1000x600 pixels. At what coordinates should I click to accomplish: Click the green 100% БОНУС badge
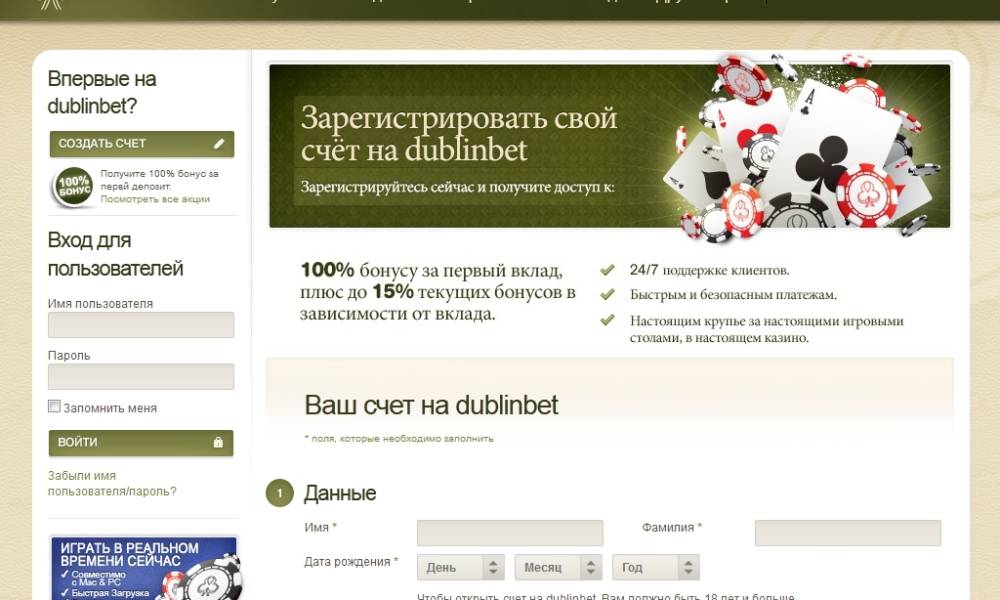73,186
